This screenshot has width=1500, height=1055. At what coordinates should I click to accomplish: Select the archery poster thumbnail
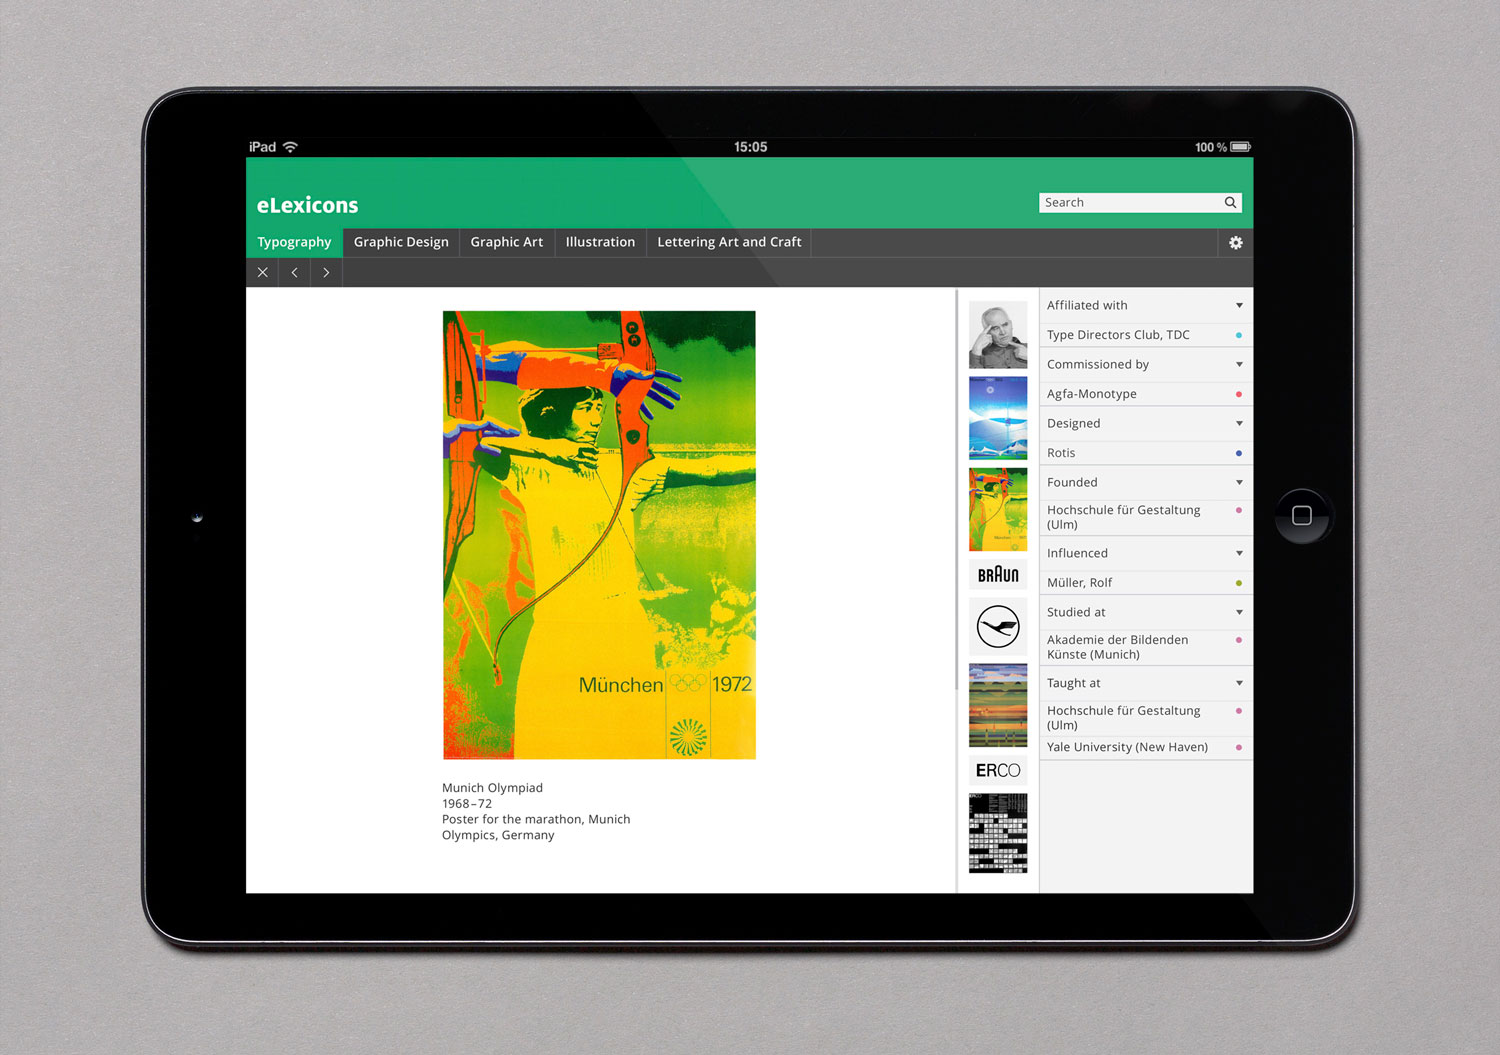click(x=998, y=509)
